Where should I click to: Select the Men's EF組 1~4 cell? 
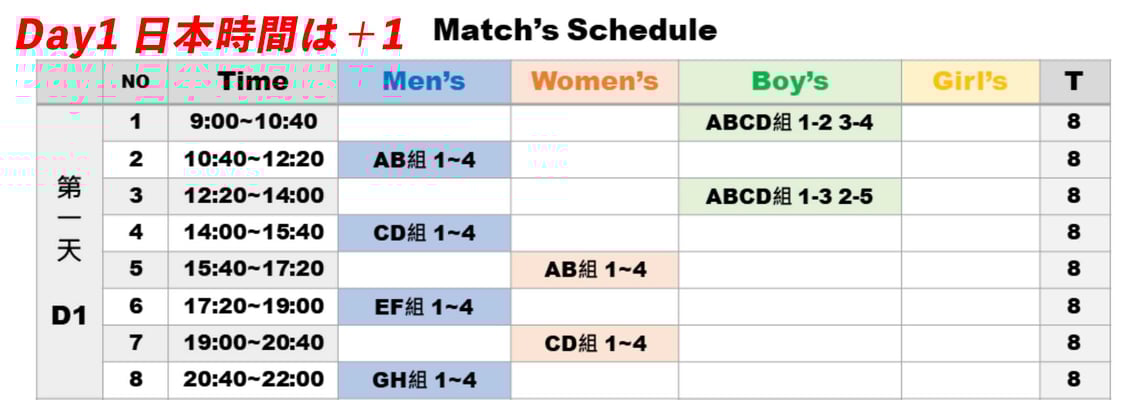[x=424, y=307]
